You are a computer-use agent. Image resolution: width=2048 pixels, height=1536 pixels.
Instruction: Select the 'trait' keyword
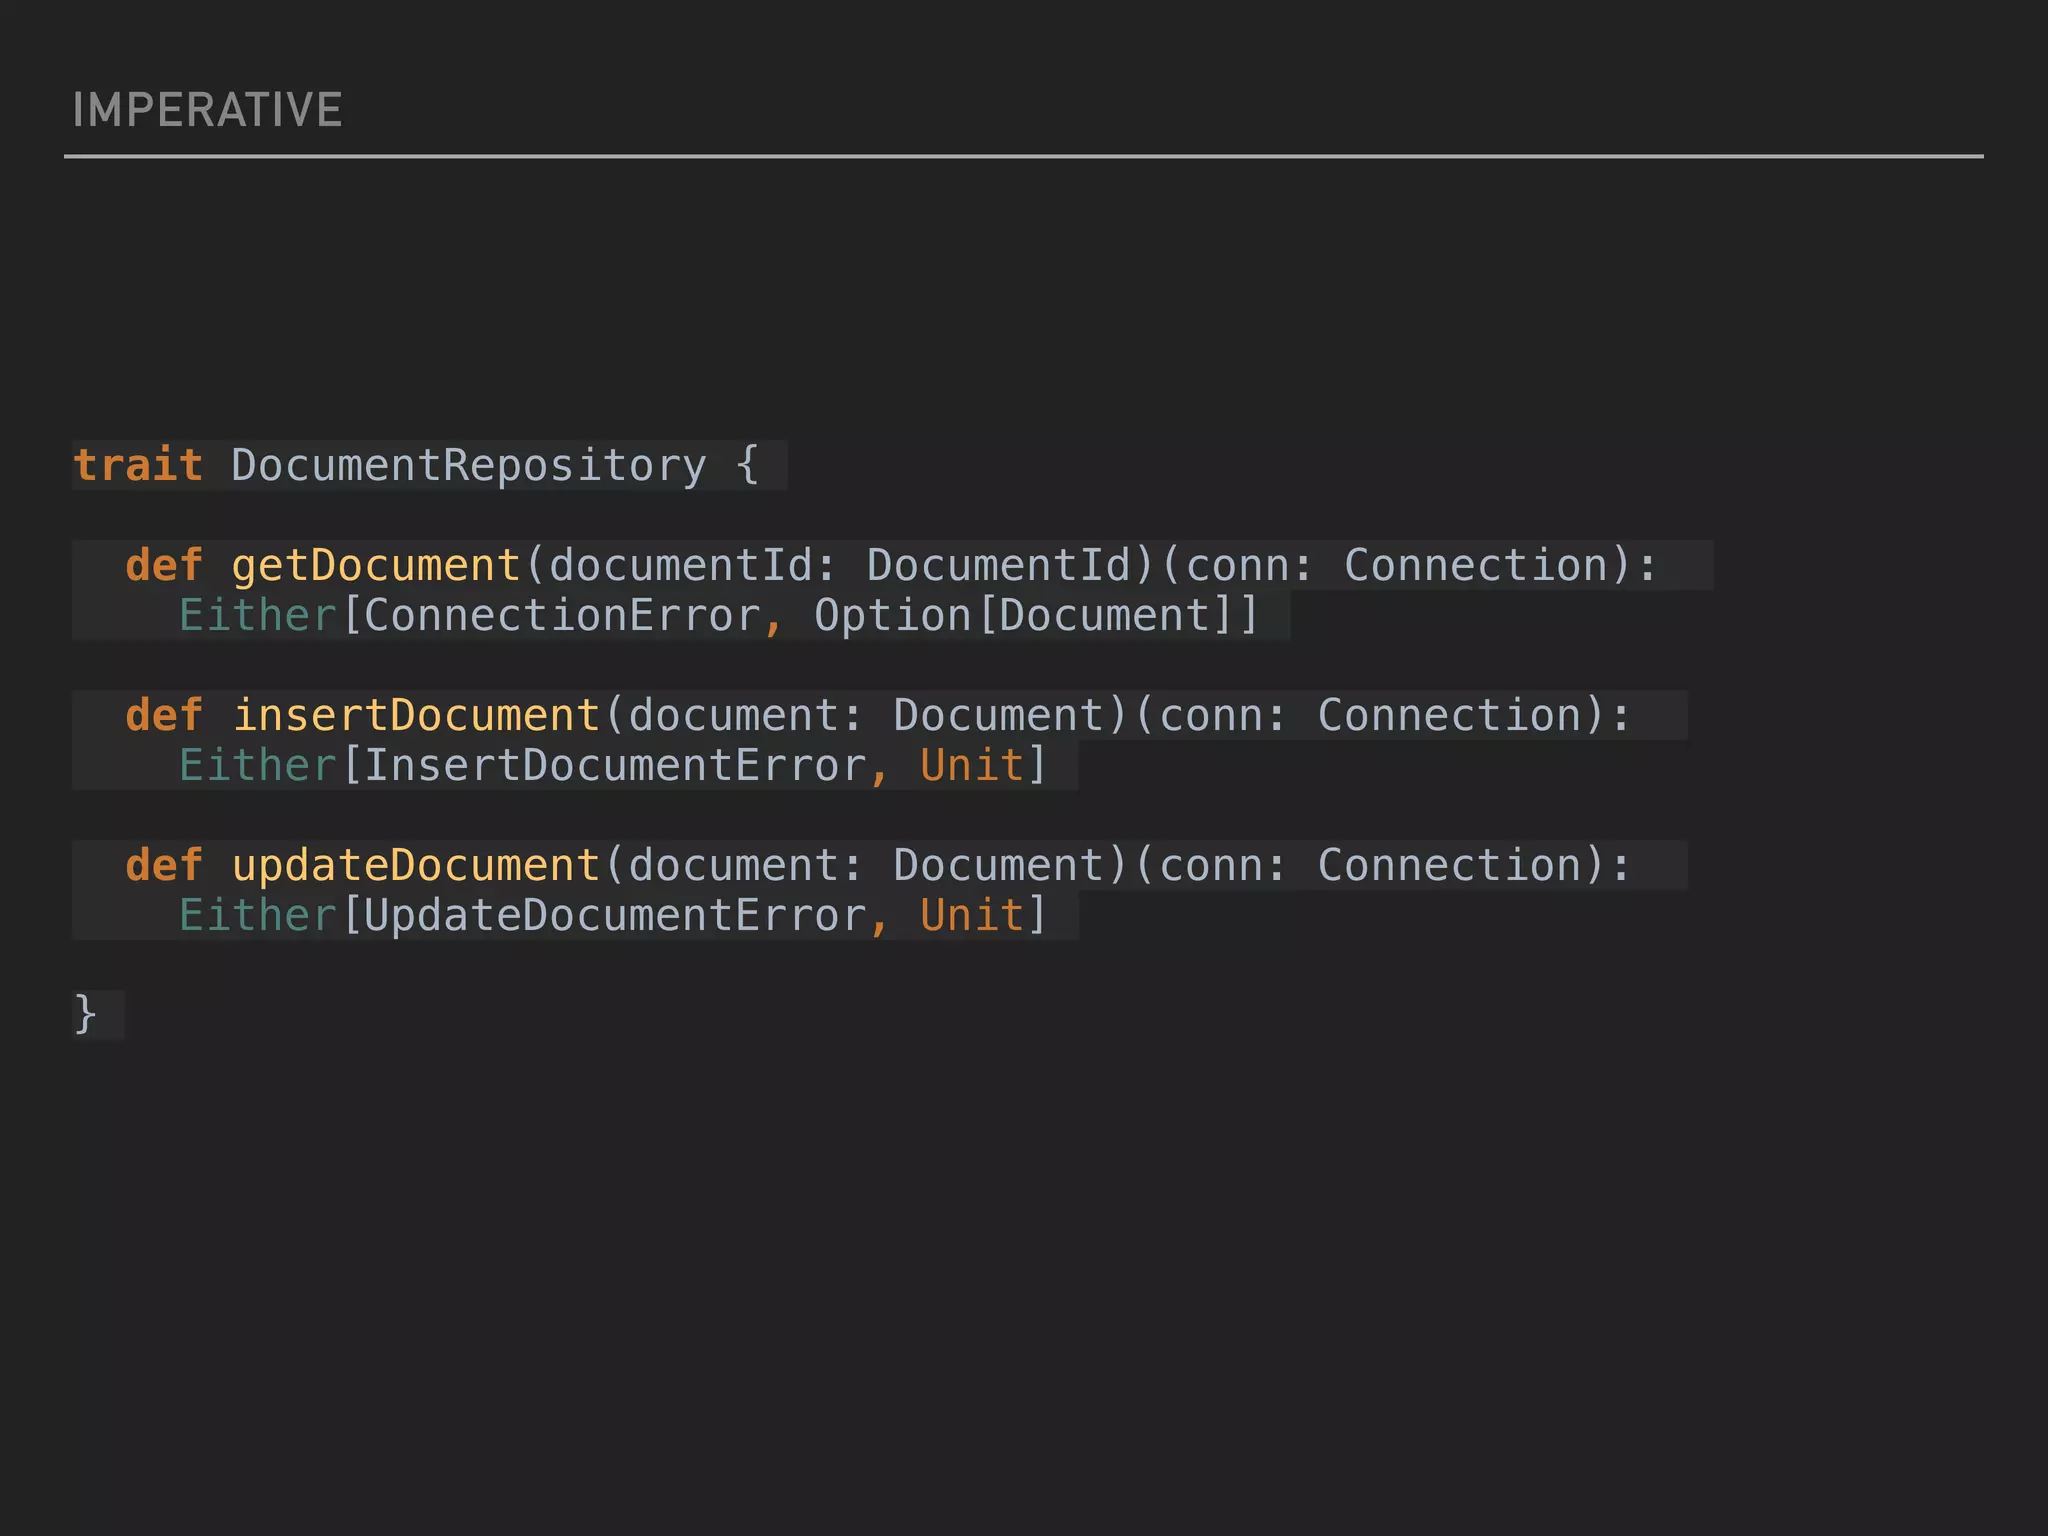138,465
